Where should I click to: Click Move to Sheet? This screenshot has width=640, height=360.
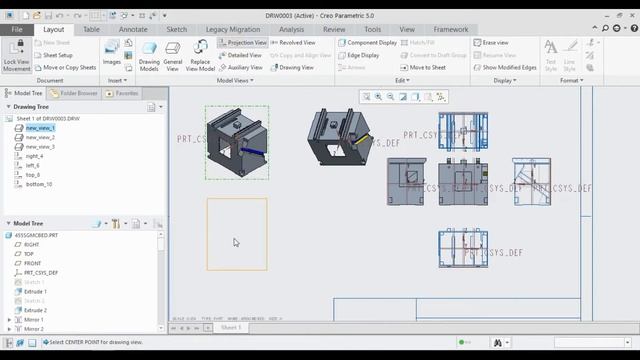(x=423, y=67)
